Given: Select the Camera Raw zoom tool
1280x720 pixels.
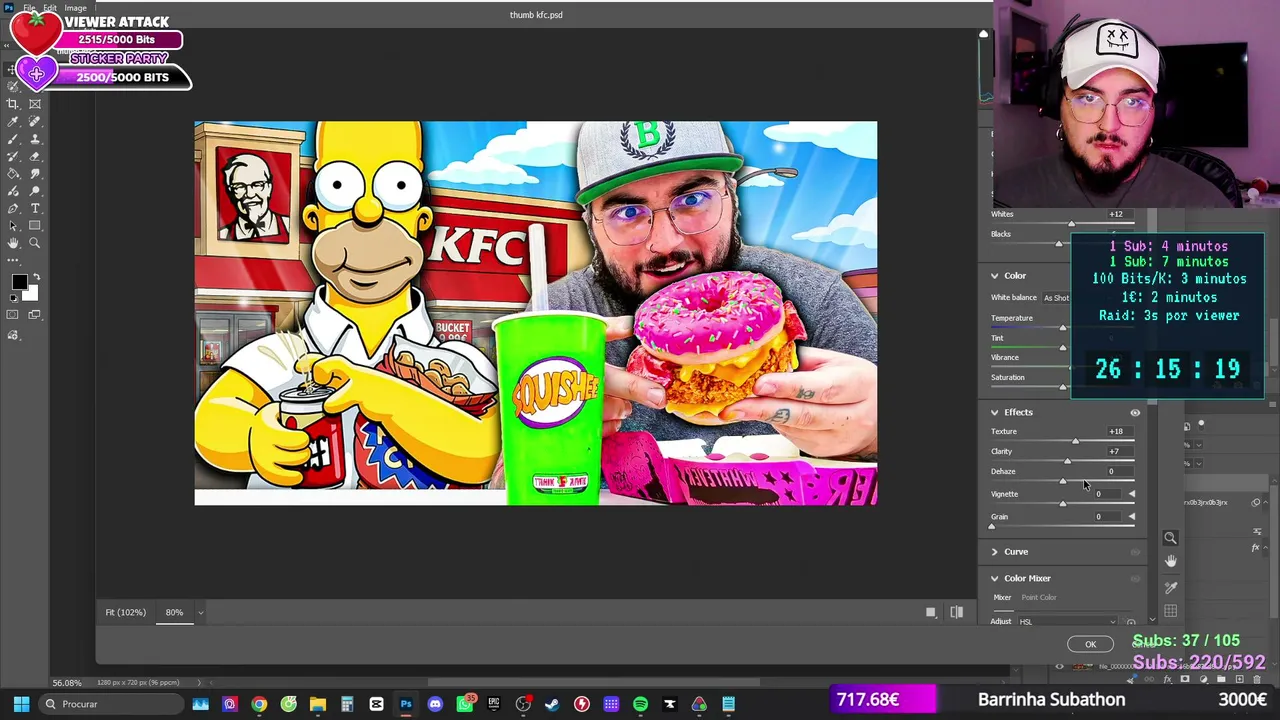Looking at the screenshot, I should pyautogui.click(x=1170, y=538).
